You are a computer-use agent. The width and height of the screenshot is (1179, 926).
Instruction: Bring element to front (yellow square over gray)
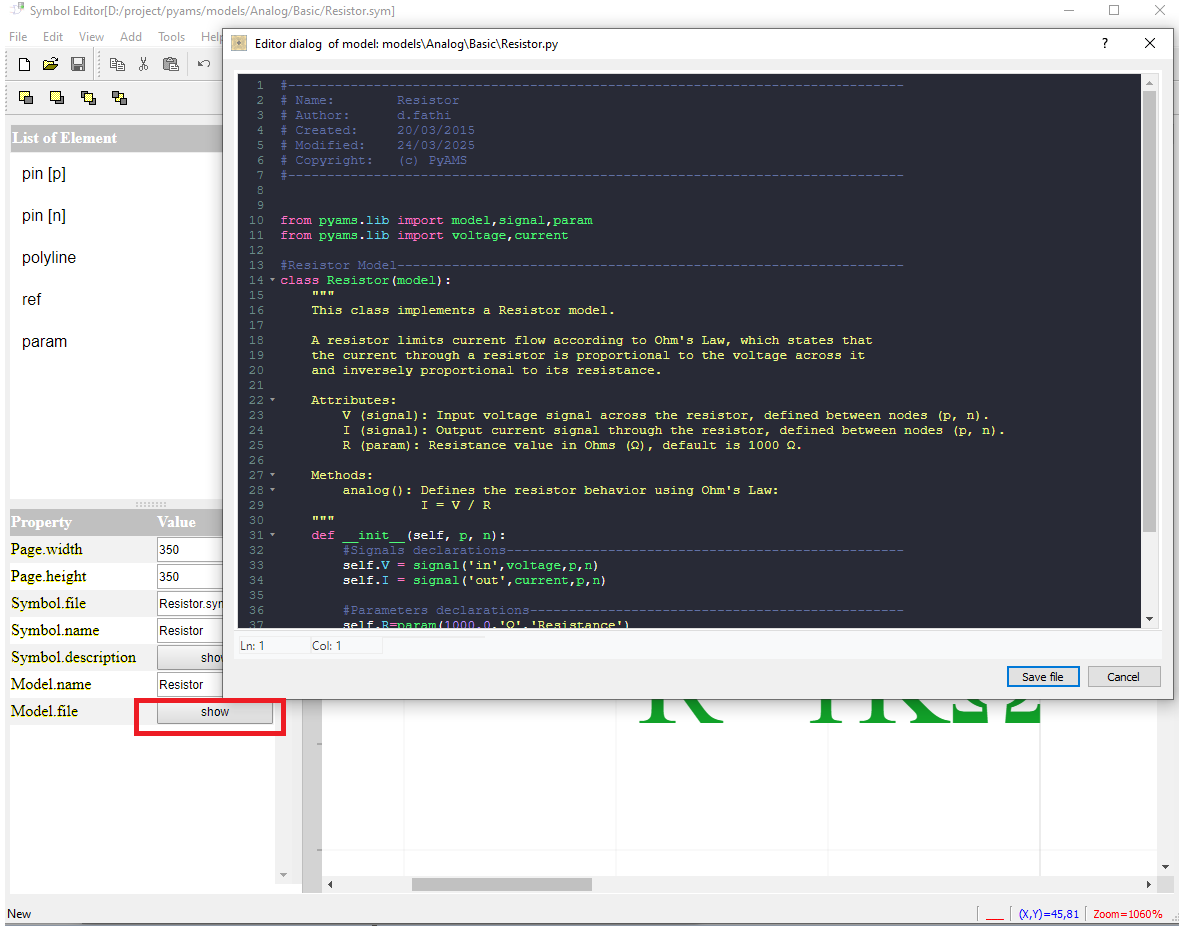point(26,98)
